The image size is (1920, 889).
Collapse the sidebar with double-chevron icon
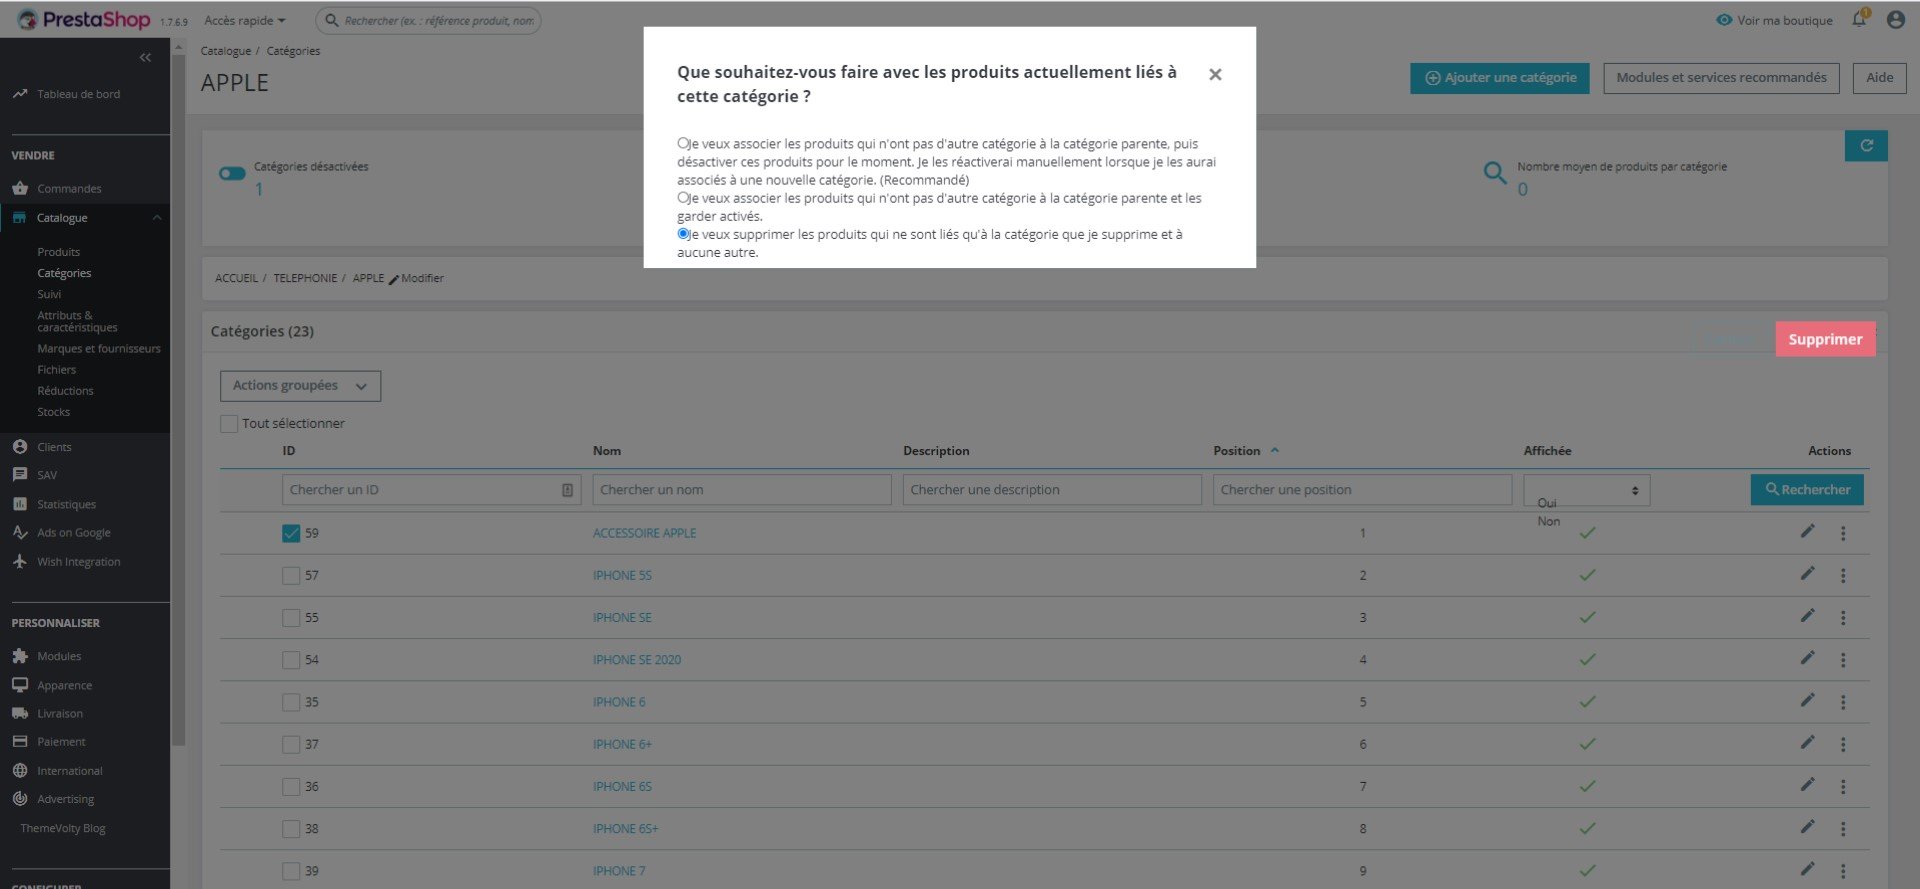tap(145, 58)
